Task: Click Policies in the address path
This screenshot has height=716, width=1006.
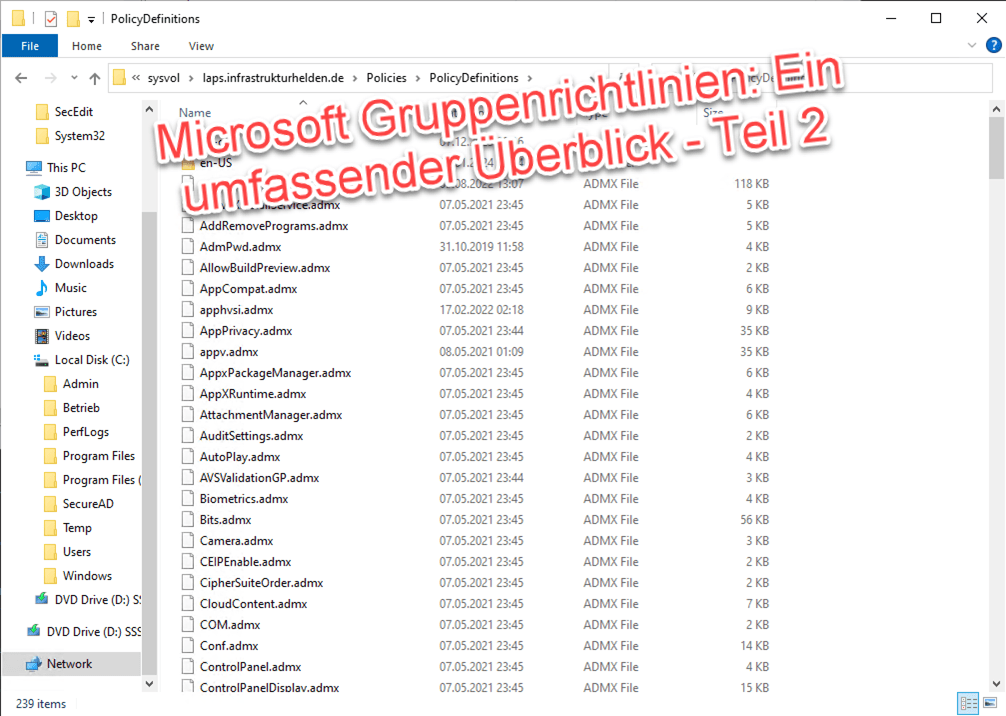Action: tap(386, 78)
